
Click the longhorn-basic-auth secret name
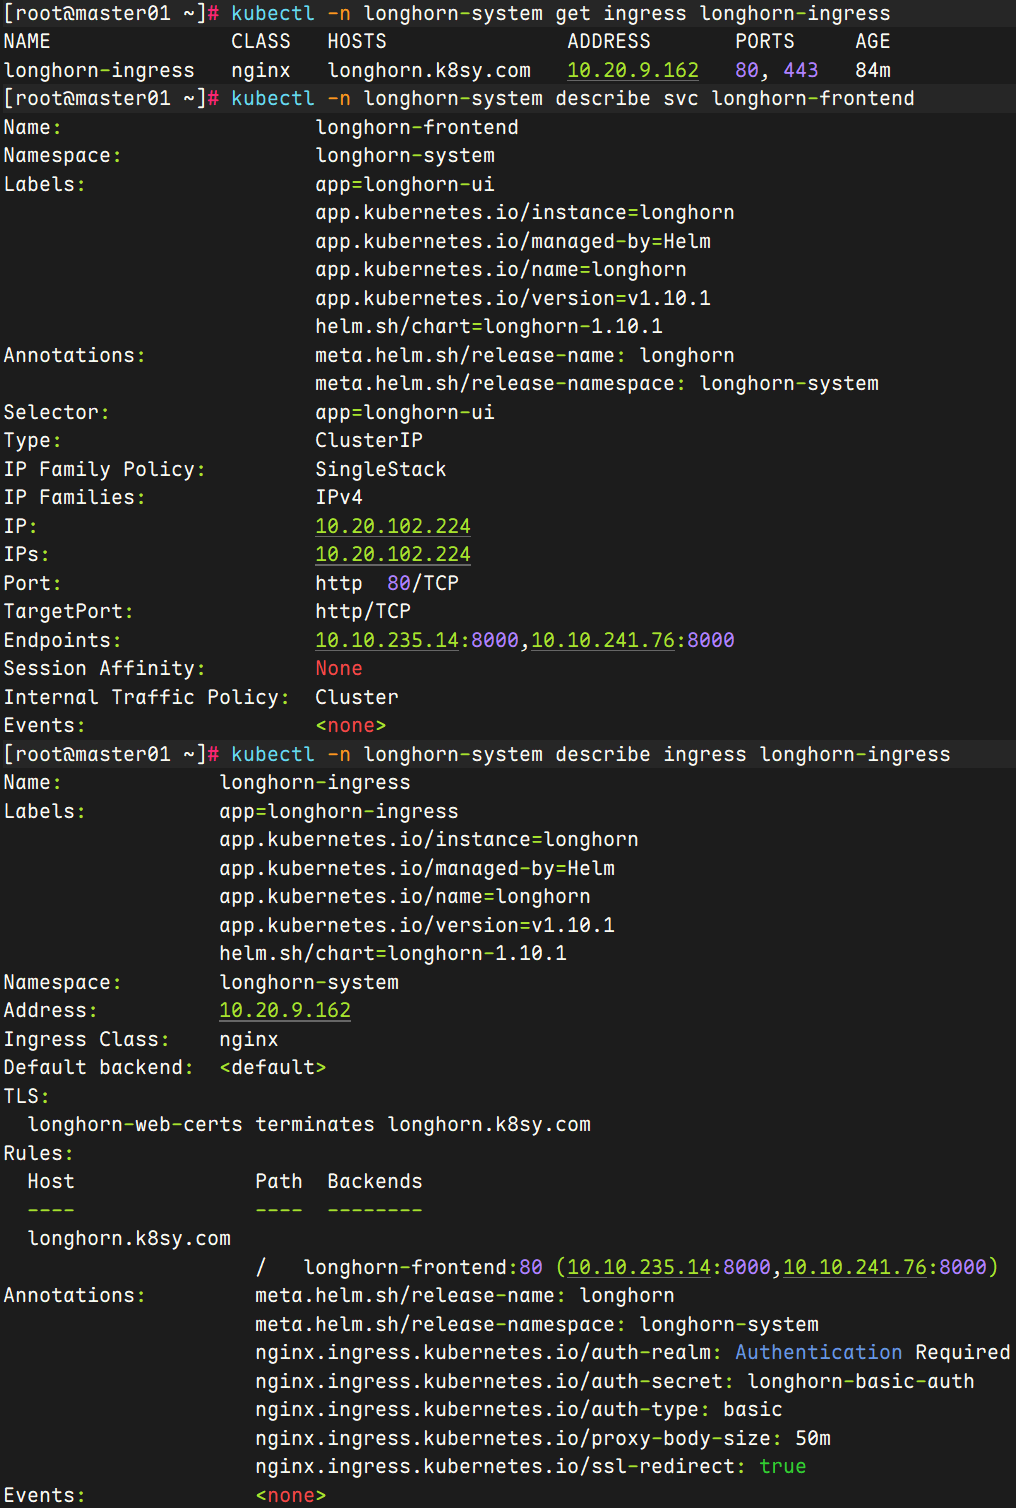(860, 1381)
